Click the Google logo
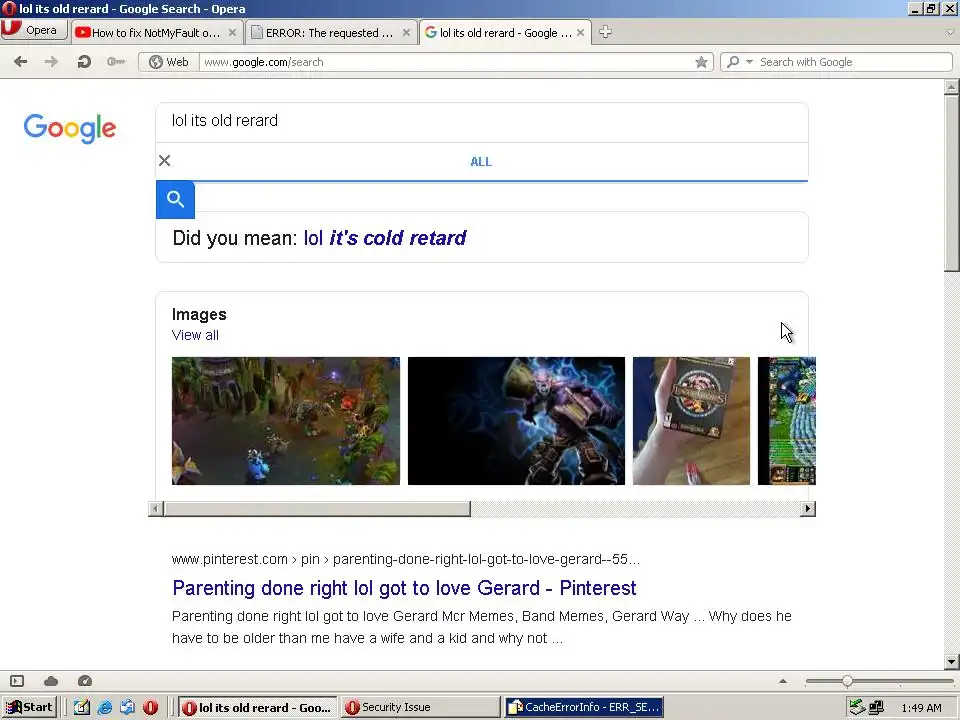Image resolution: width=960 pixels, height=720 pixels. click(70, 128)
